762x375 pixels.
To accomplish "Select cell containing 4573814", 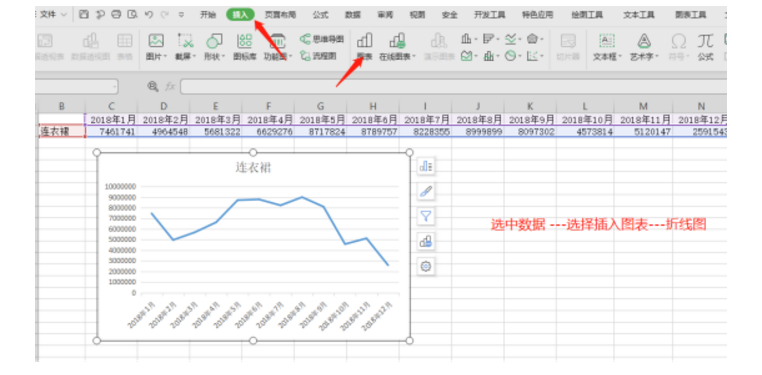I will point(585,131).
